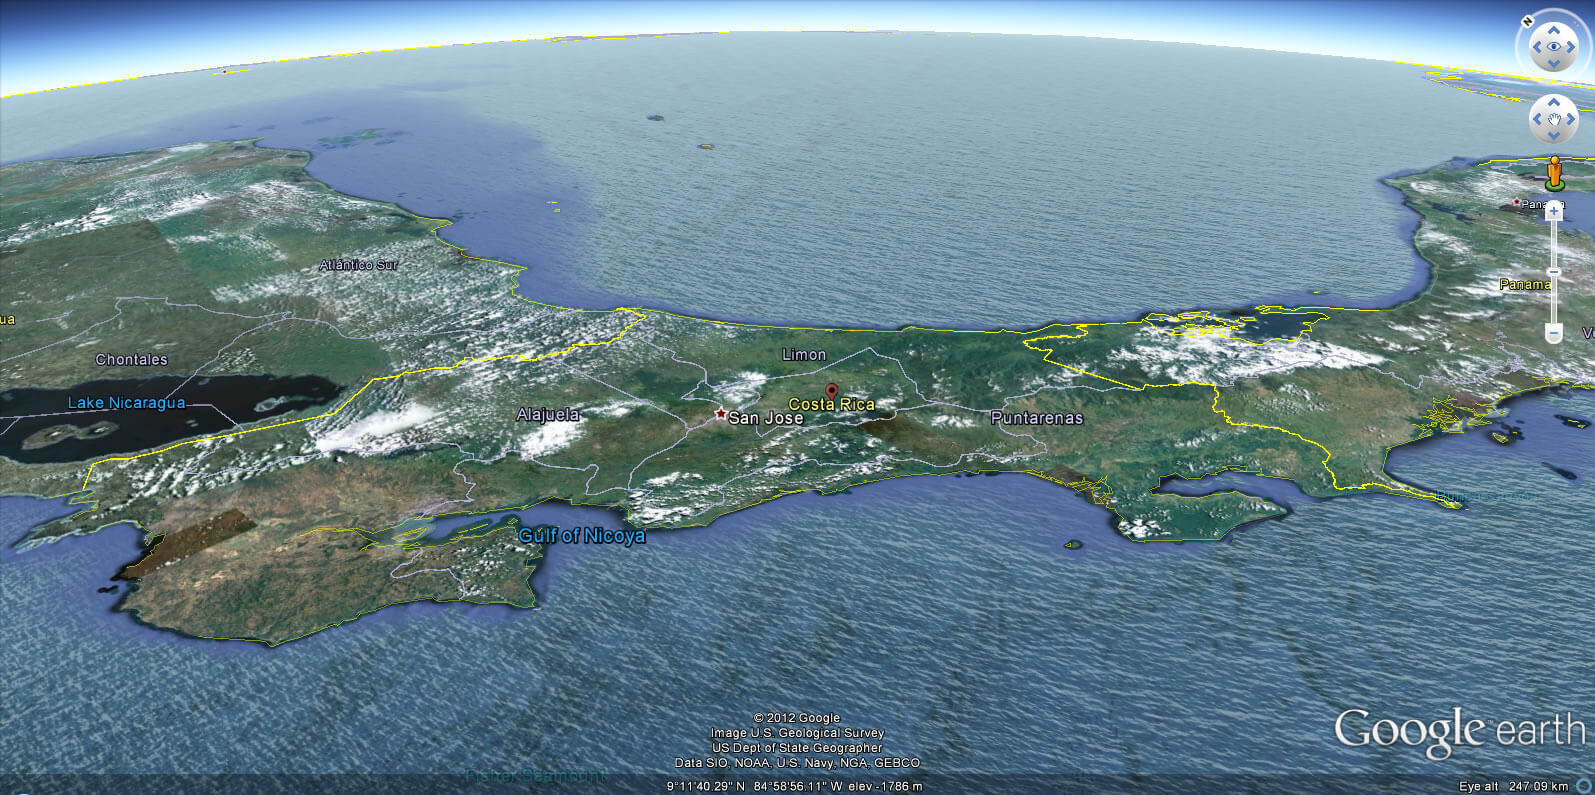Click the zoom slider handle
The height and width of the screenshot is (795, 1595).
[1553, 272]
